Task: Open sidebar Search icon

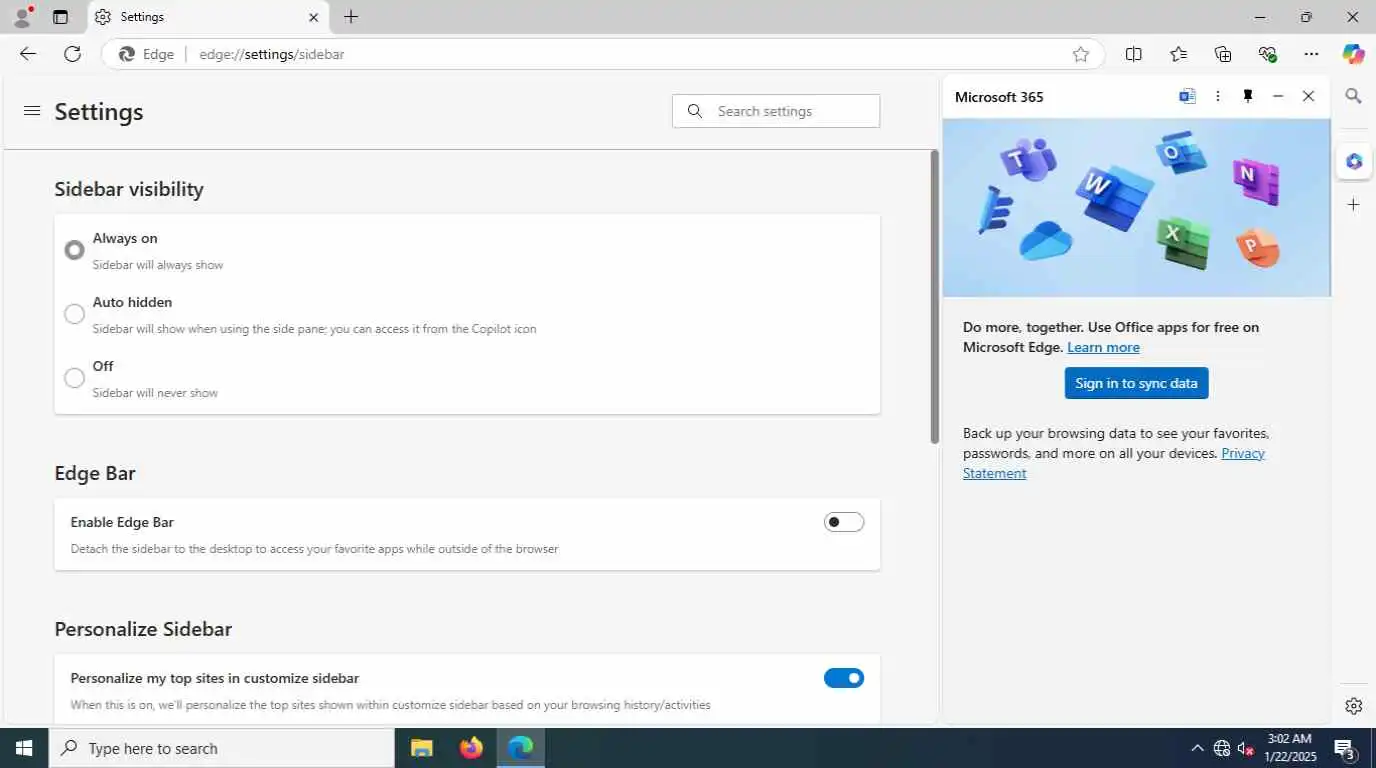Action: click(1353, 96)
